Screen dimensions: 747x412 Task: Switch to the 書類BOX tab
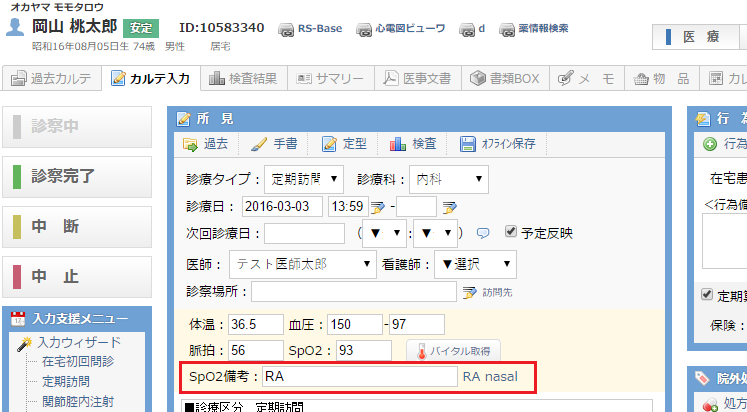505,78
